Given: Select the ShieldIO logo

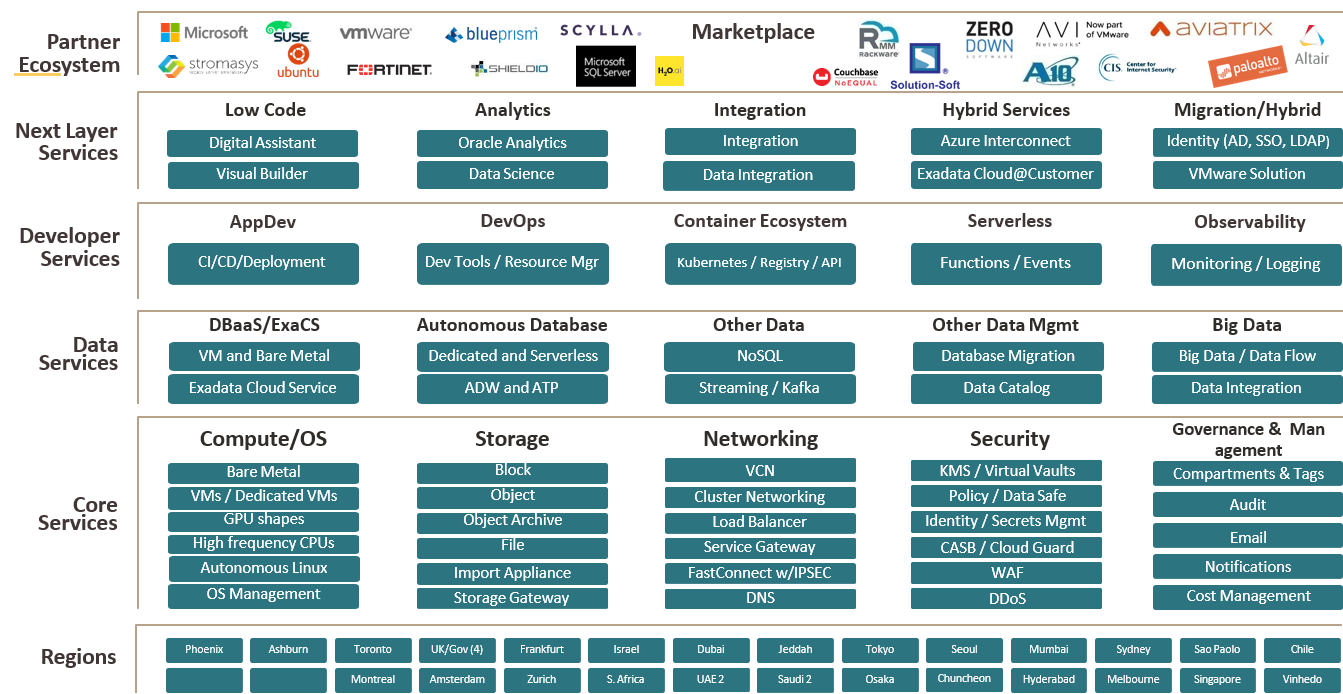Looking at the screenshot, I should pos(509,69).
